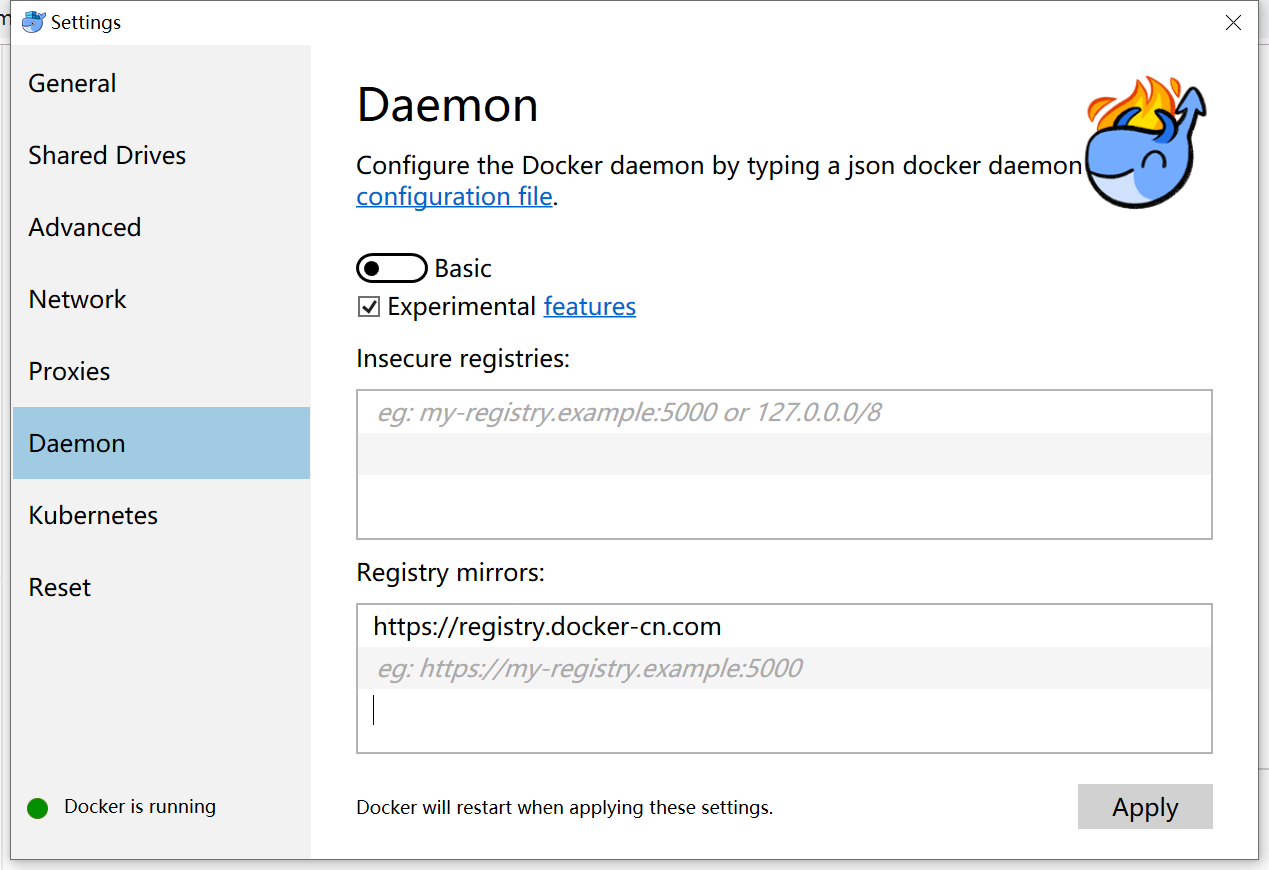Click the Docker whale icon in title bar

point(34,22)
